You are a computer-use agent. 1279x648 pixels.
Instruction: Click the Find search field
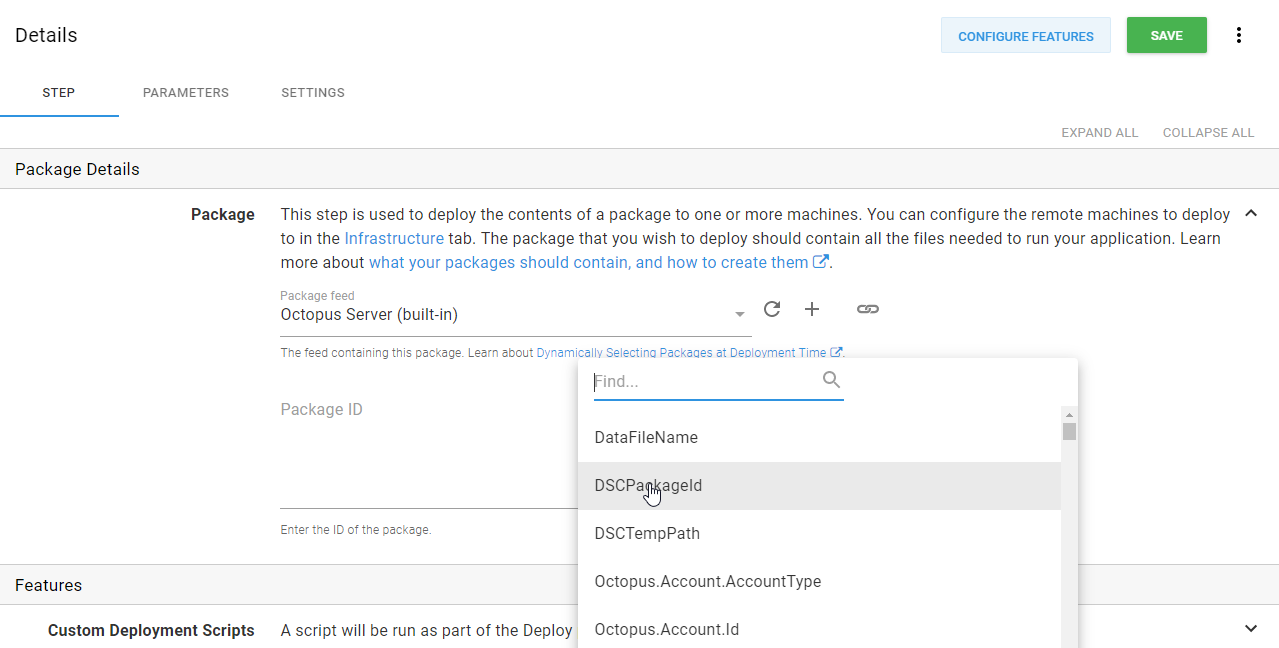pyautogui.click(x=705, y=382)
